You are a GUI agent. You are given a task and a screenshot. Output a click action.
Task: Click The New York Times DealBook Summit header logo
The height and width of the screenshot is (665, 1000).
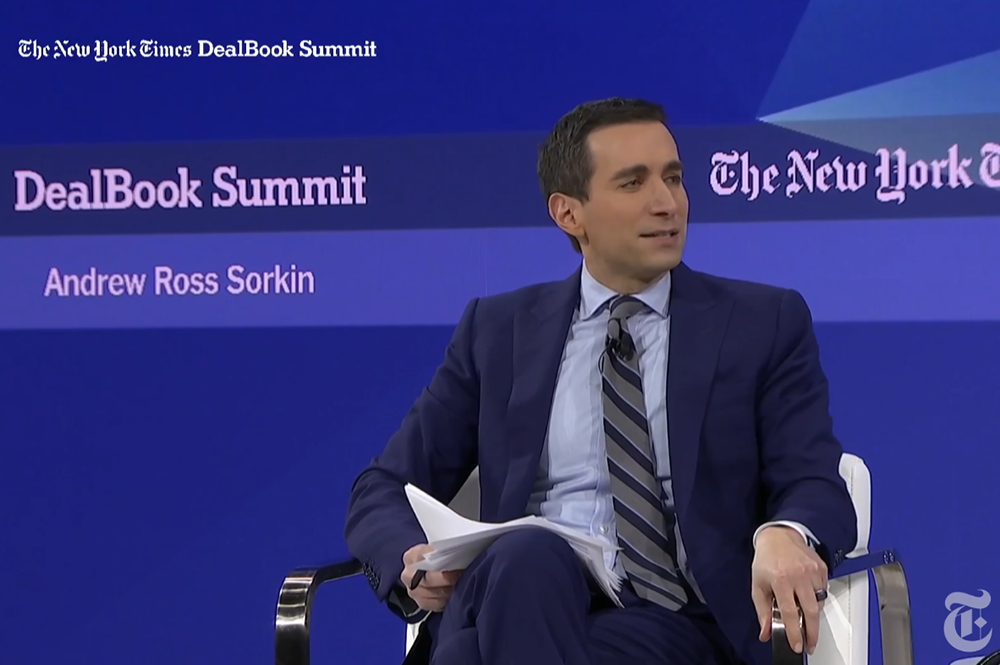click(x=197, y=50)
